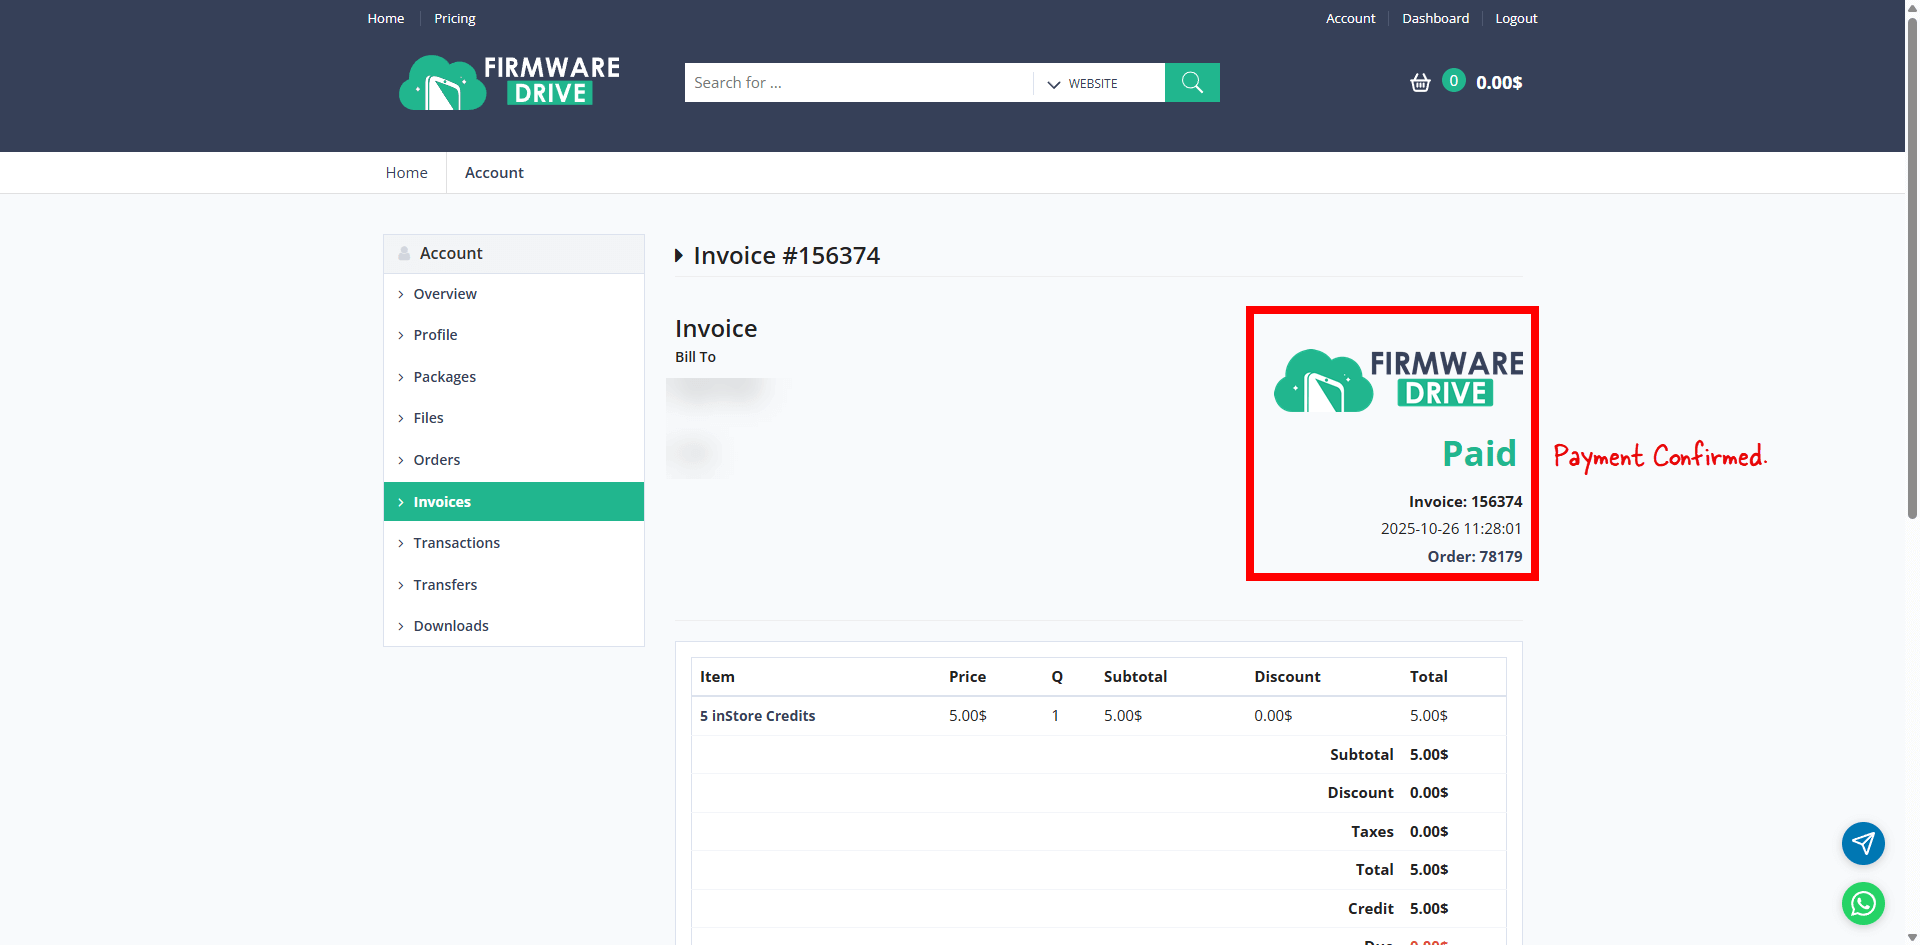1920x945 pixels.
Task: Click the magnifier search button
Action: point(1192,82)
